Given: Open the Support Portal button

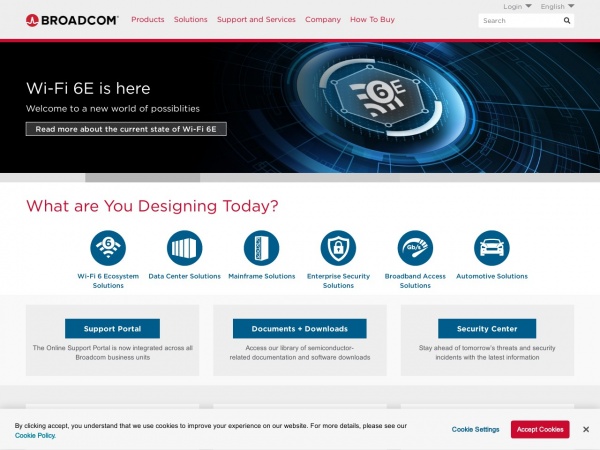Looking at the screenshot, I should click(x=112, y=329).
